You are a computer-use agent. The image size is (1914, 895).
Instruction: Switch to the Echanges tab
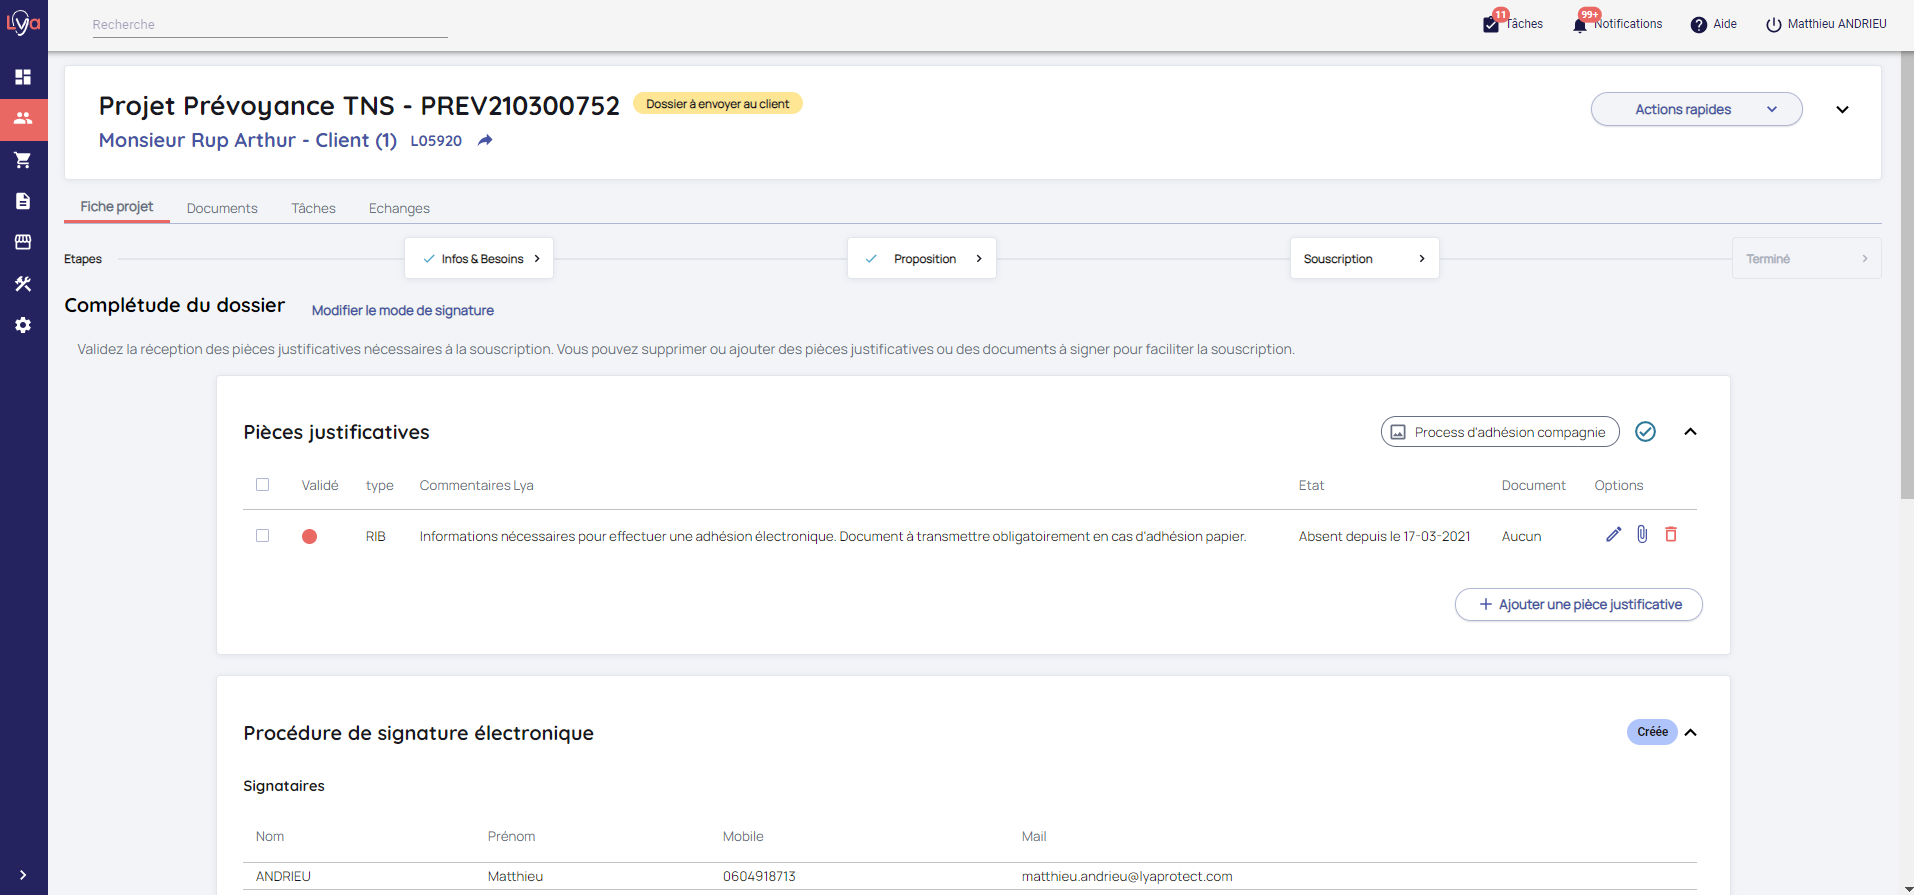coord(399,208)
